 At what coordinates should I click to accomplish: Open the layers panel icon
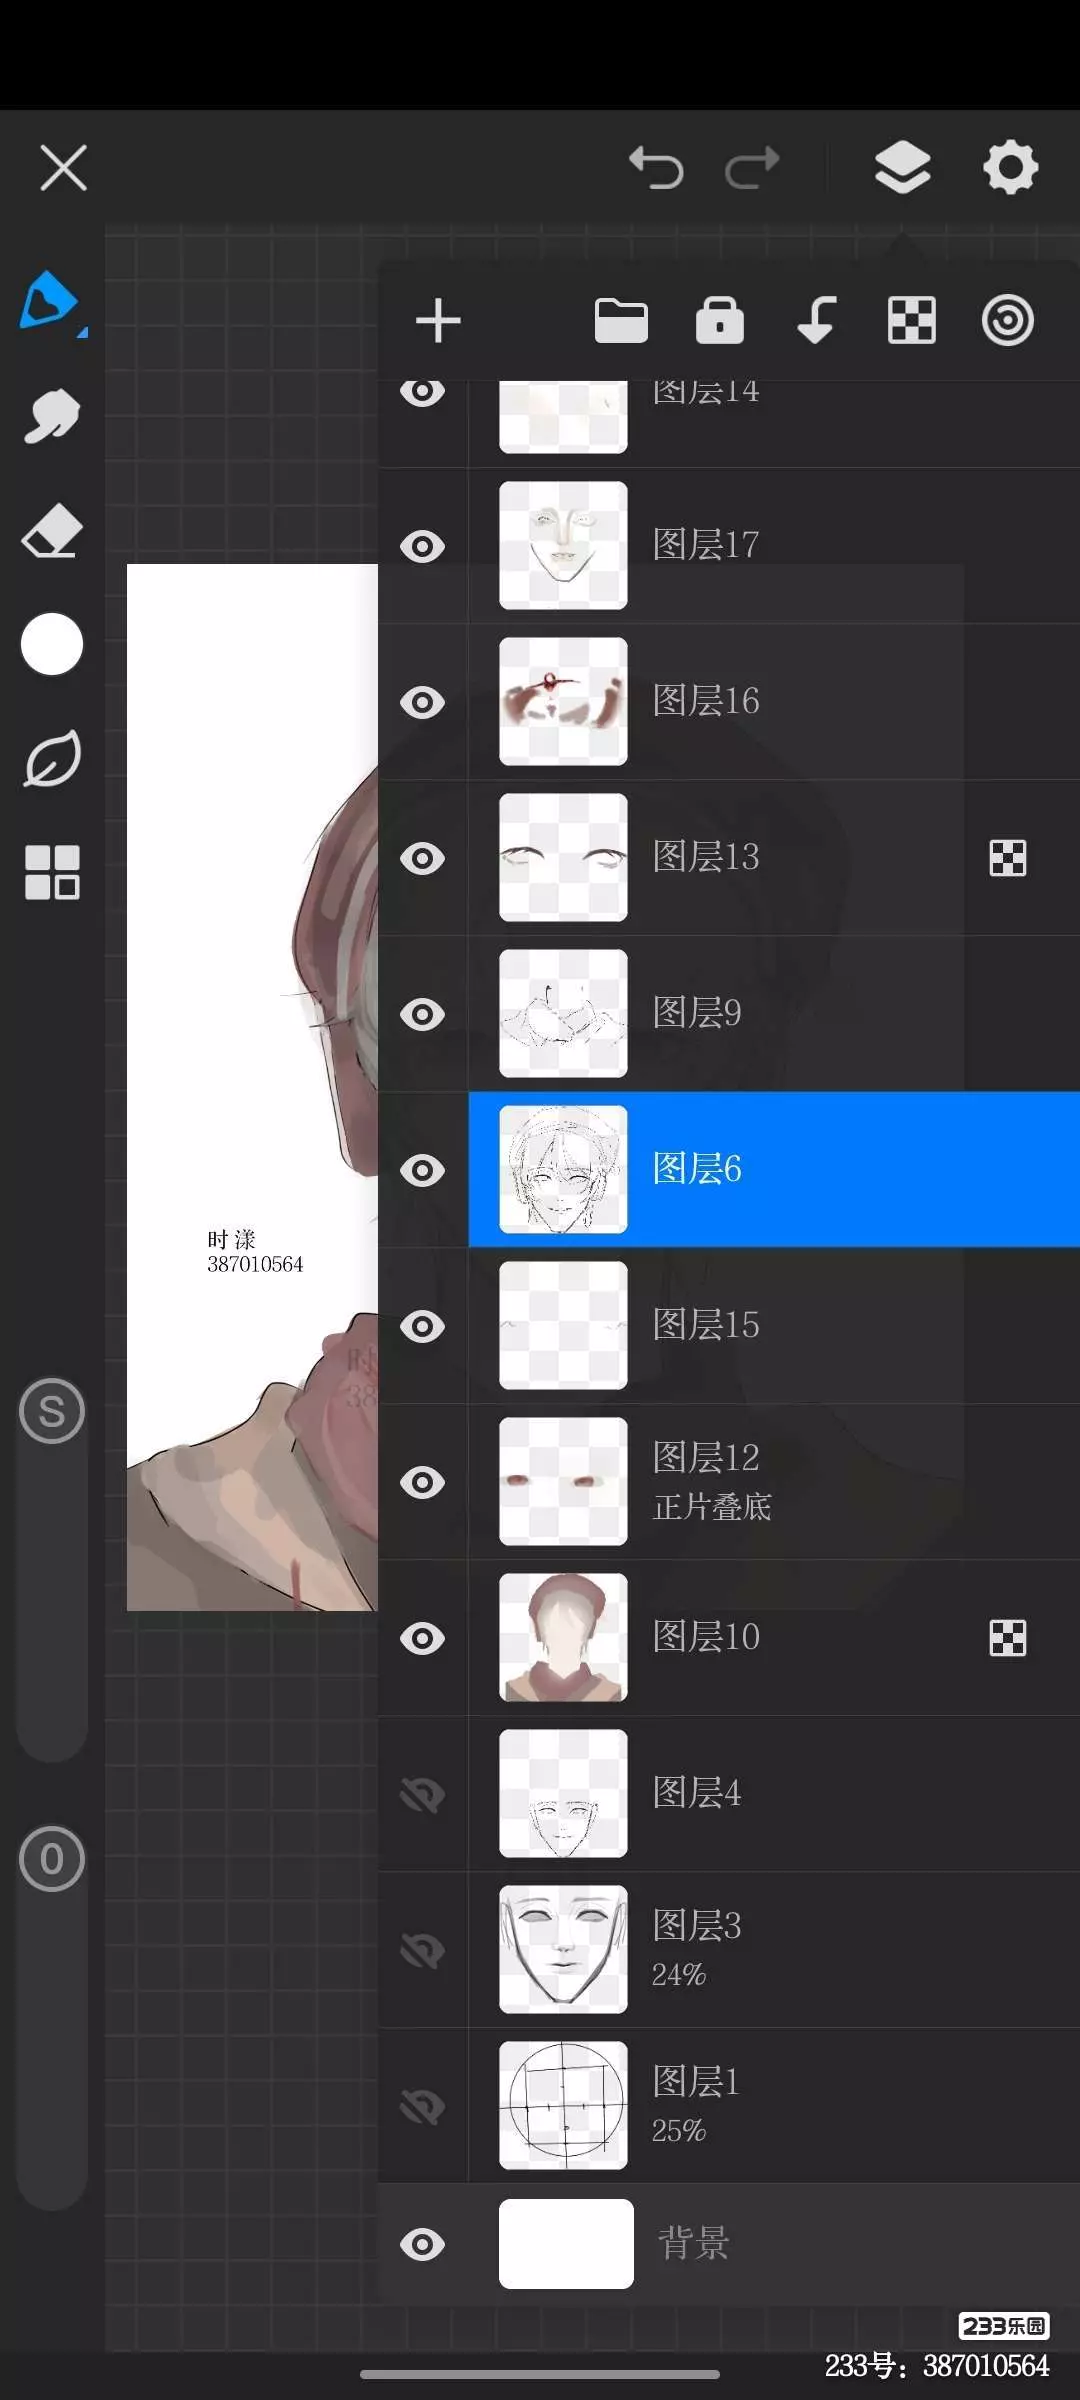point(903,167)
